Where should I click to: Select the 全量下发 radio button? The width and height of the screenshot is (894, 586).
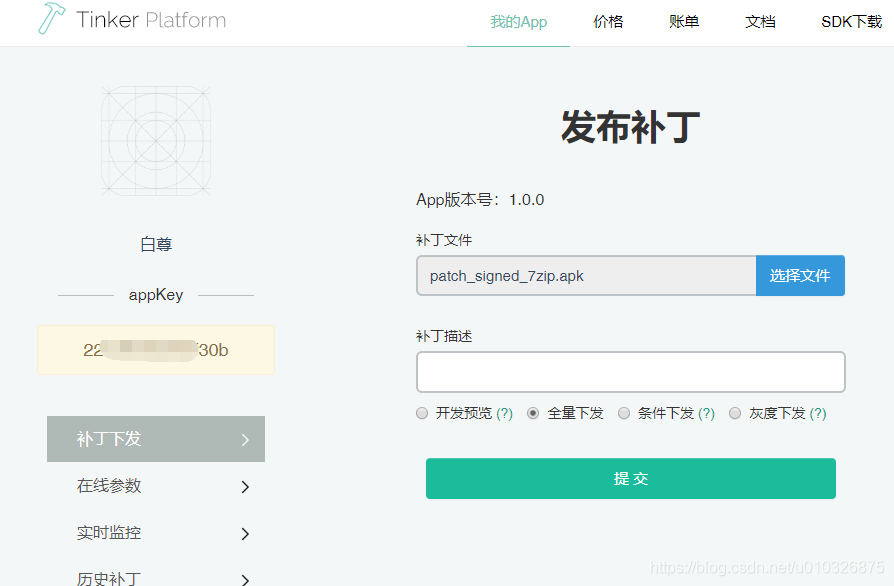[533, 413]
